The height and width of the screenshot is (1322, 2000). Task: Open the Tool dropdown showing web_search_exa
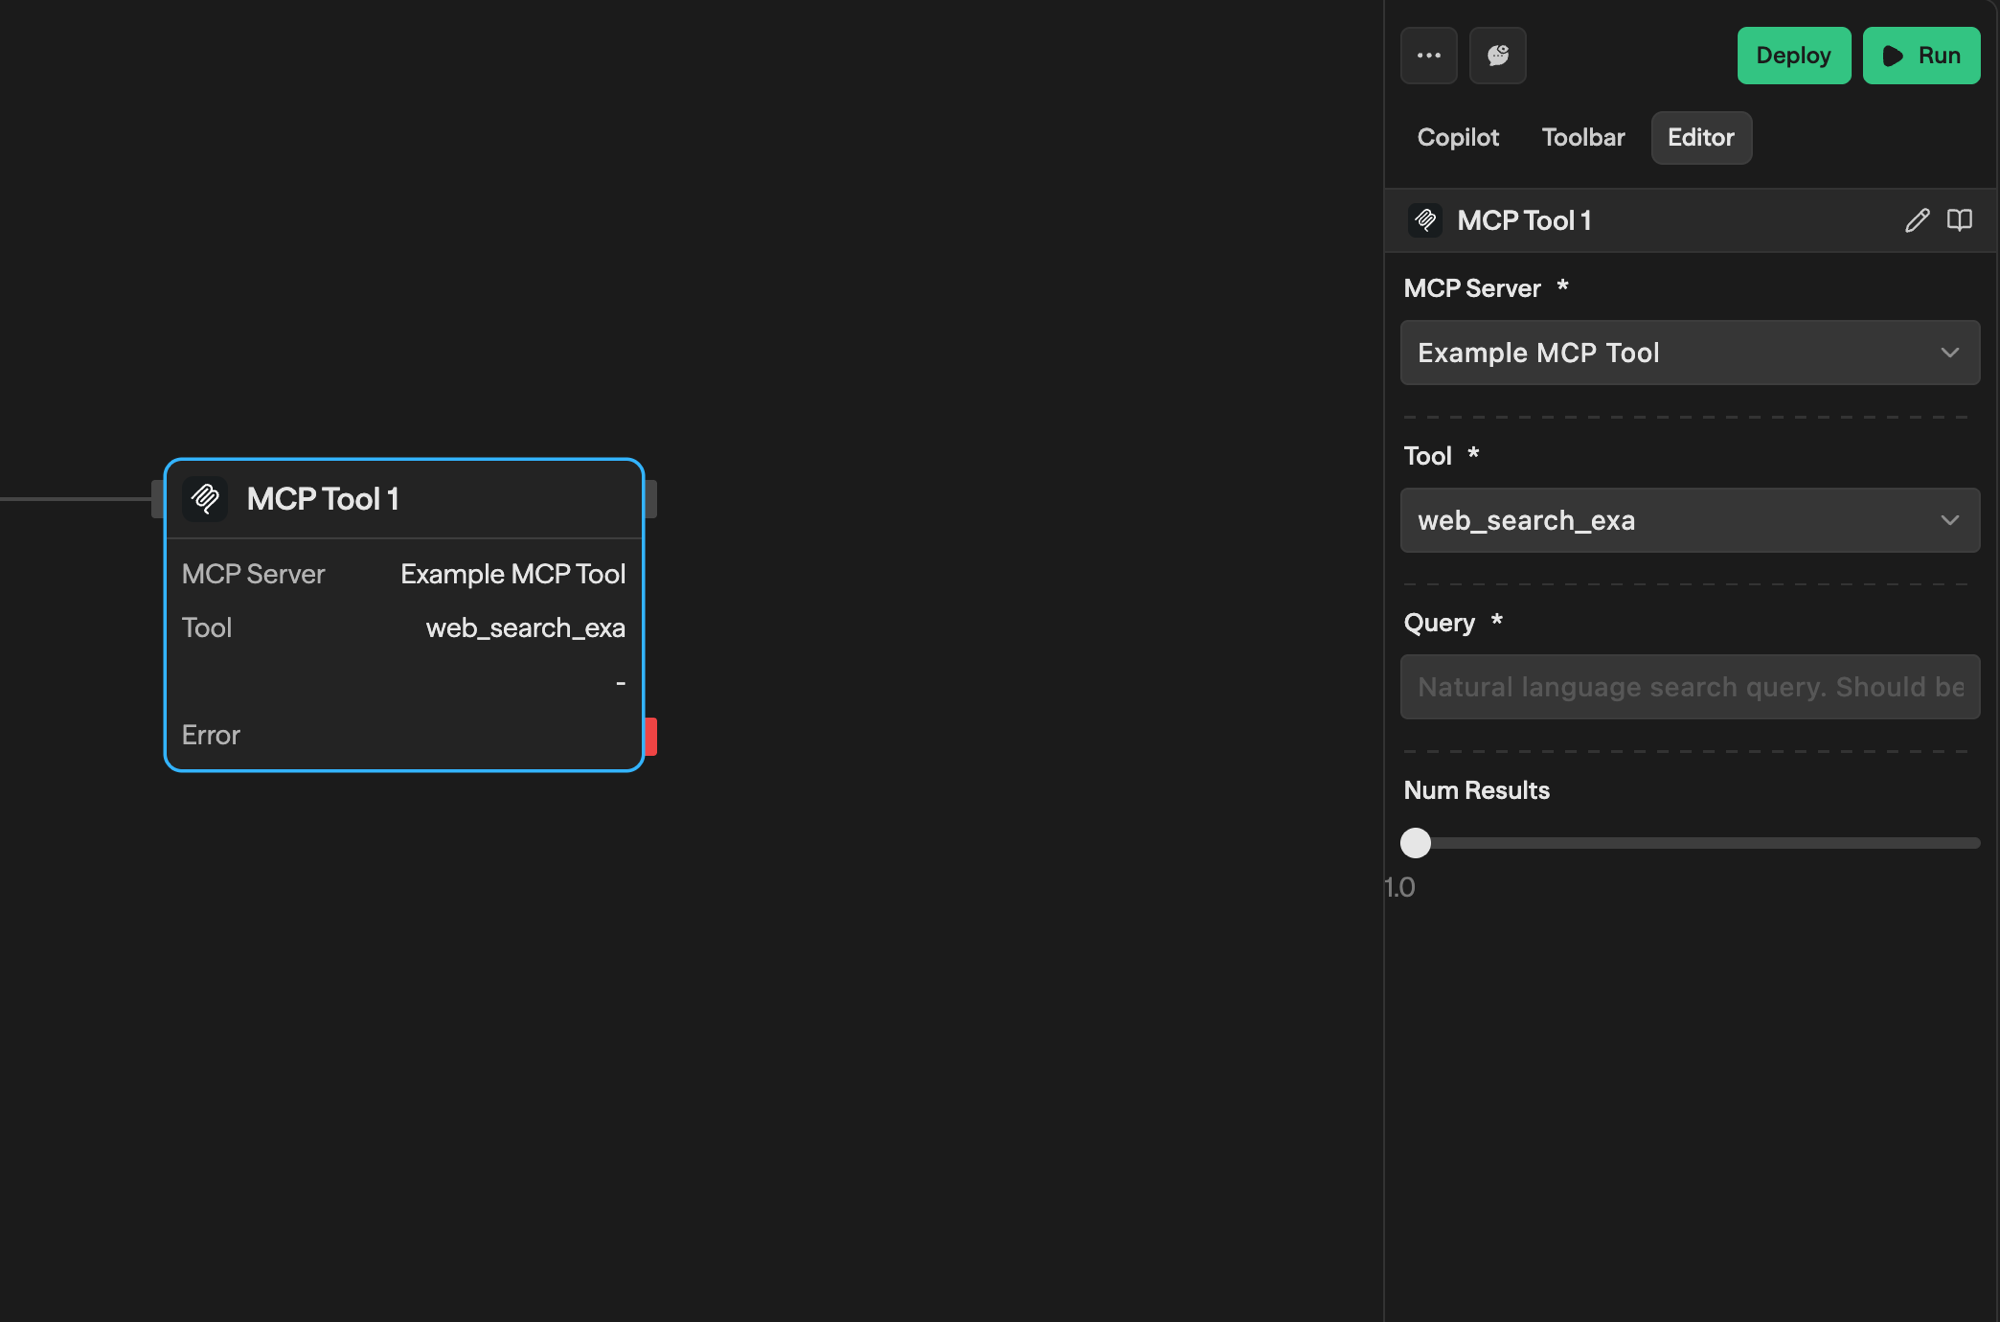click(1689, 520)
